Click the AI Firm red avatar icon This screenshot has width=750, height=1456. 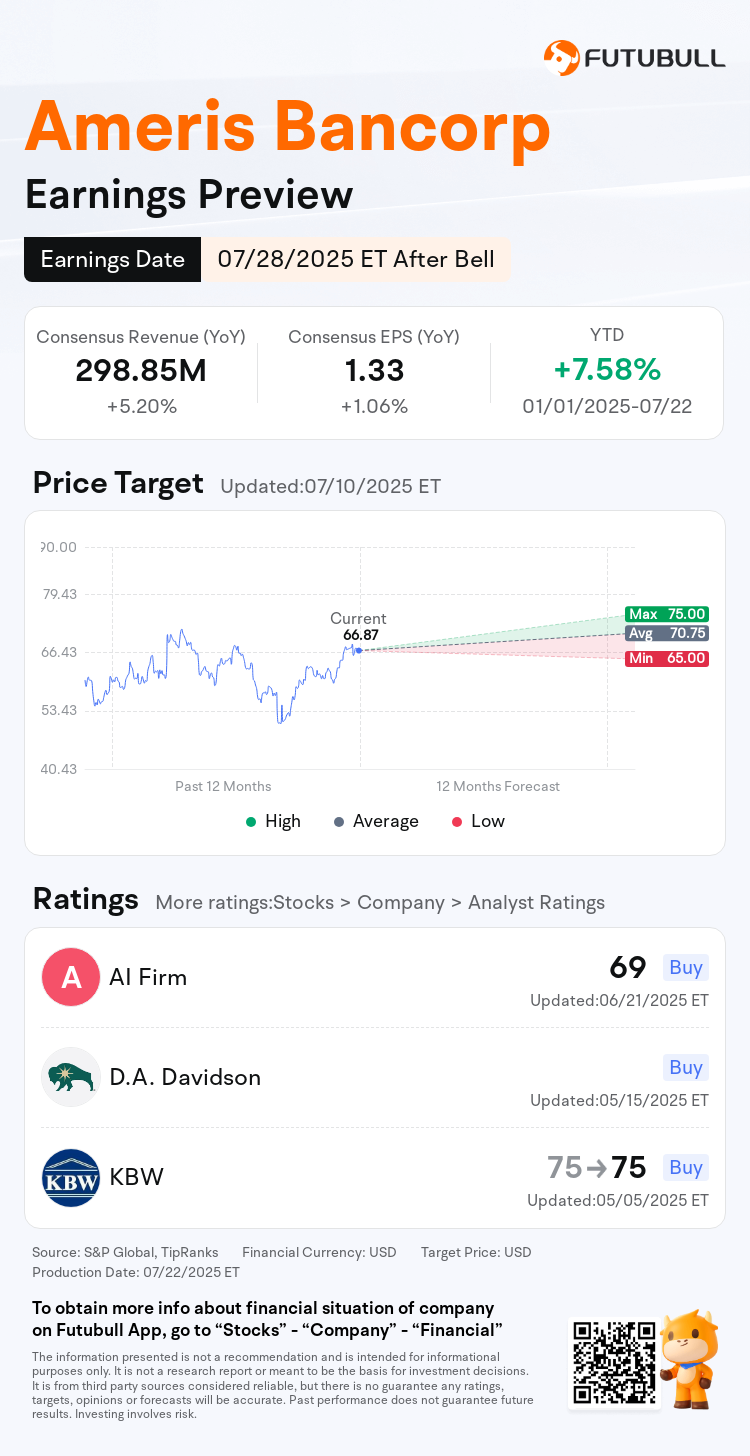(71, 977)
